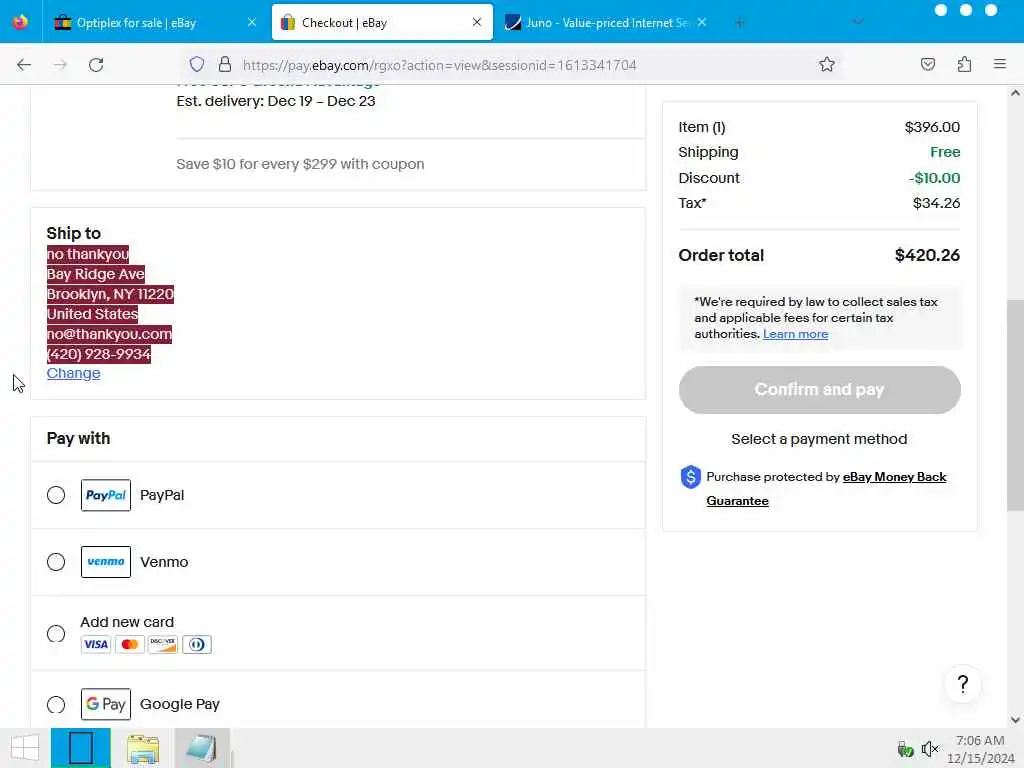The image size is (1024, 768).
Task: Switch to the Checkout eBay tab
Action: click(x=382, y=22)
